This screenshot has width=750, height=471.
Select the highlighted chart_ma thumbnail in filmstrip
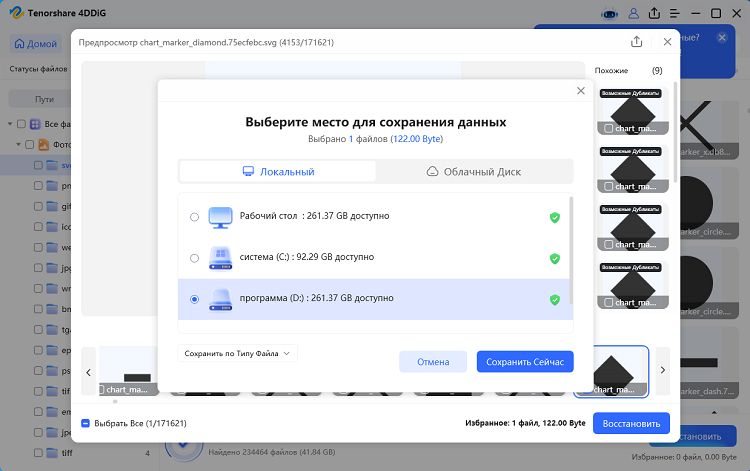click(611, 372)
